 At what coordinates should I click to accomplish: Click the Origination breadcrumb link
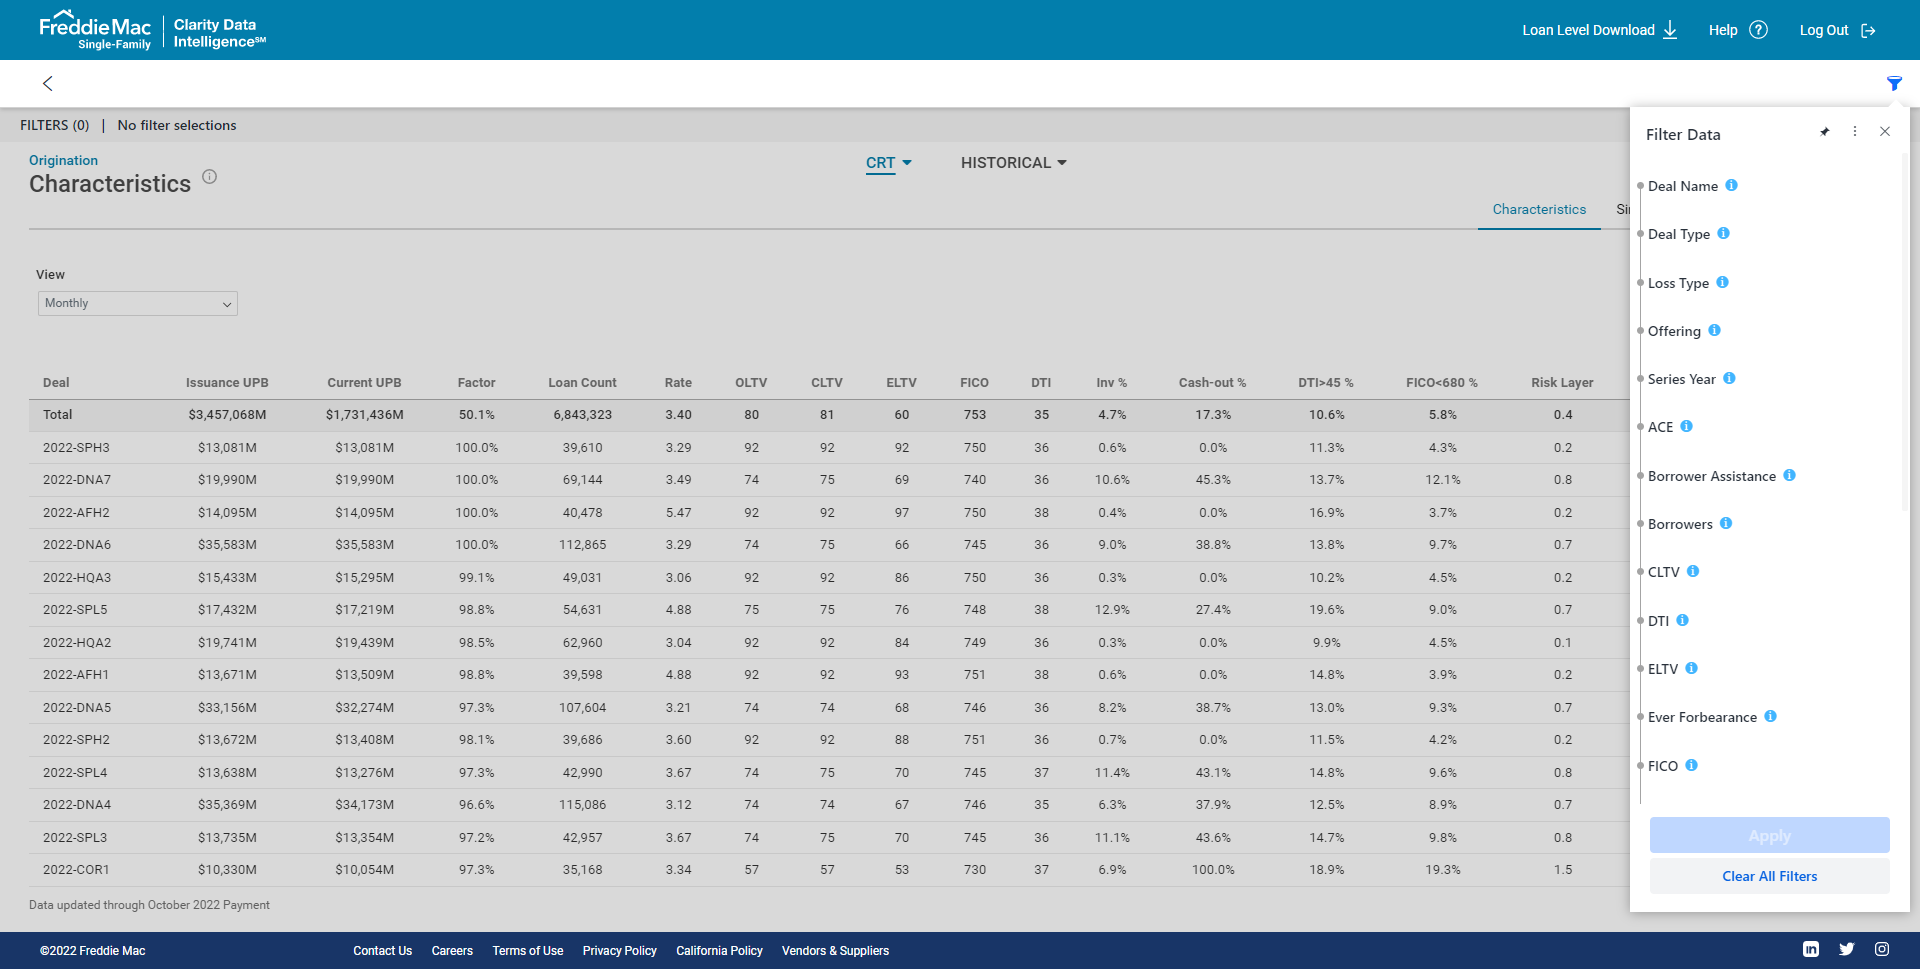click(63, 160)
